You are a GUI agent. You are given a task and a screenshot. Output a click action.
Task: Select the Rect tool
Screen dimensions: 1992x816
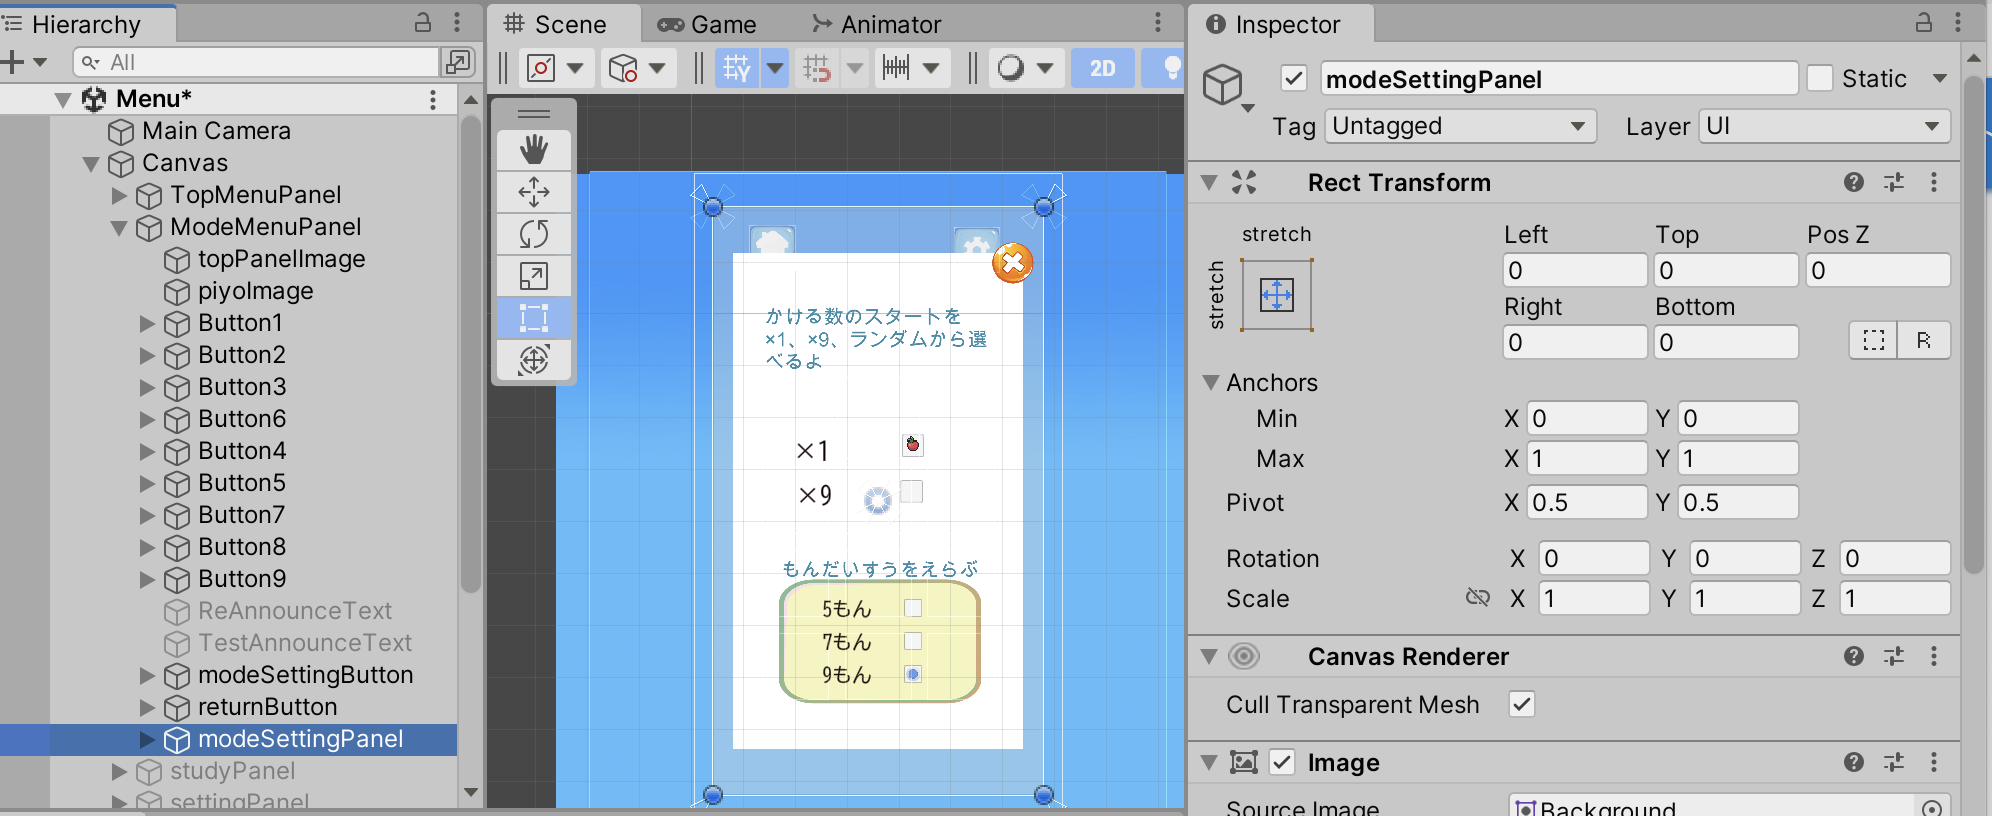(x=534, y=318)
